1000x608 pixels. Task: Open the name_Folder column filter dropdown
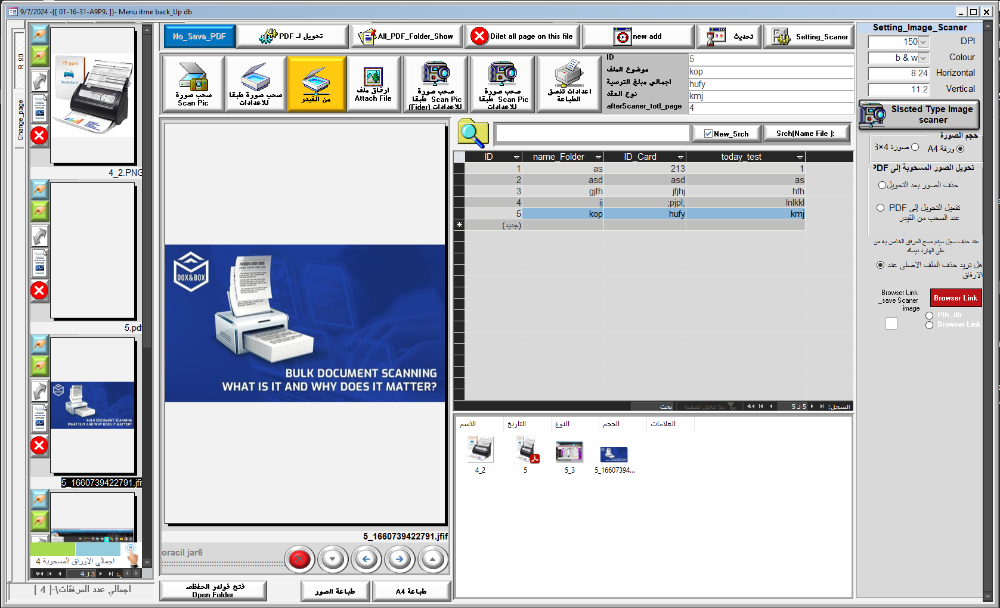click(598, 157)
